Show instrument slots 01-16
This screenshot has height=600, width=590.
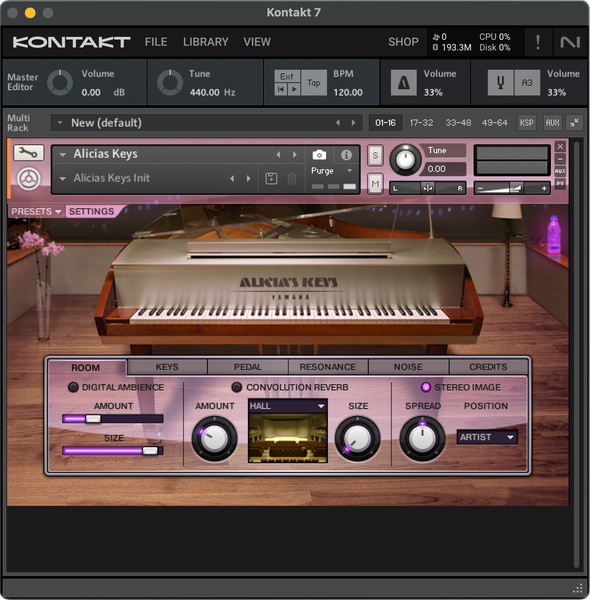click(x=385, y=122)
